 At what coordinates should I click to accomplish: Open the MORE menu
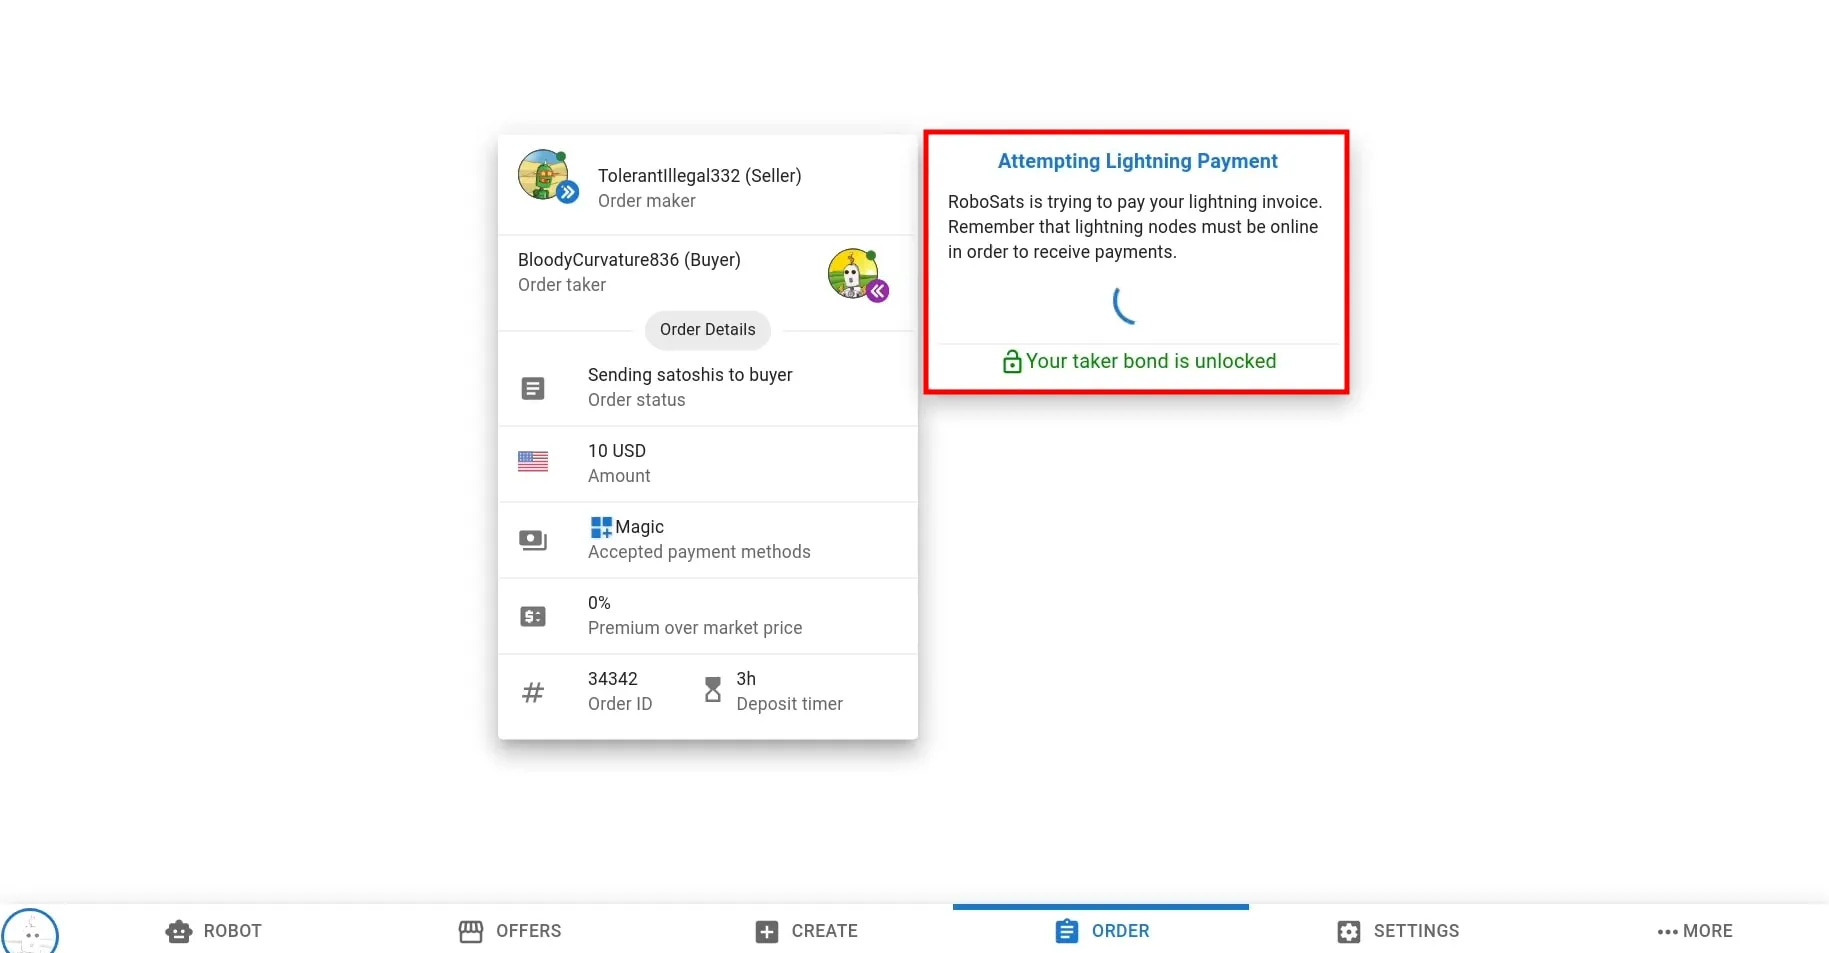(1694, 931)
